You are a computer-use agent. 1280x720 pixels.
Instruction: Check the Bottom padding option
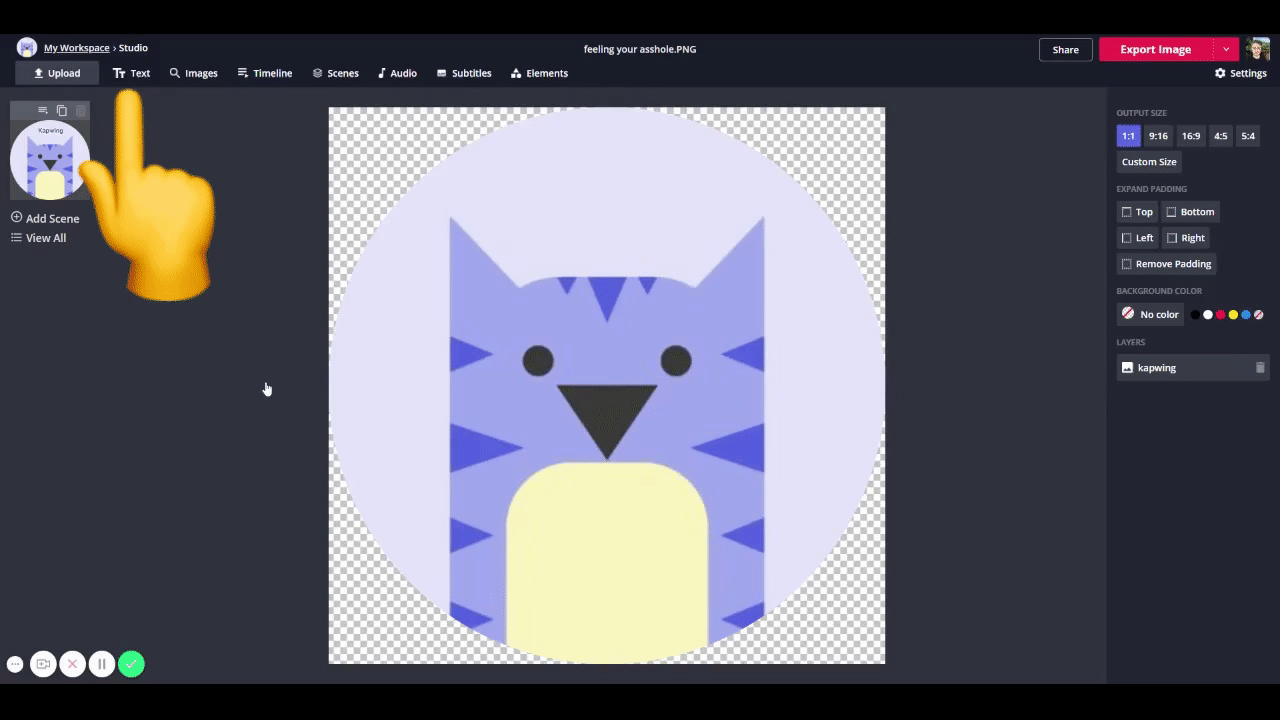coord(1172,212)
